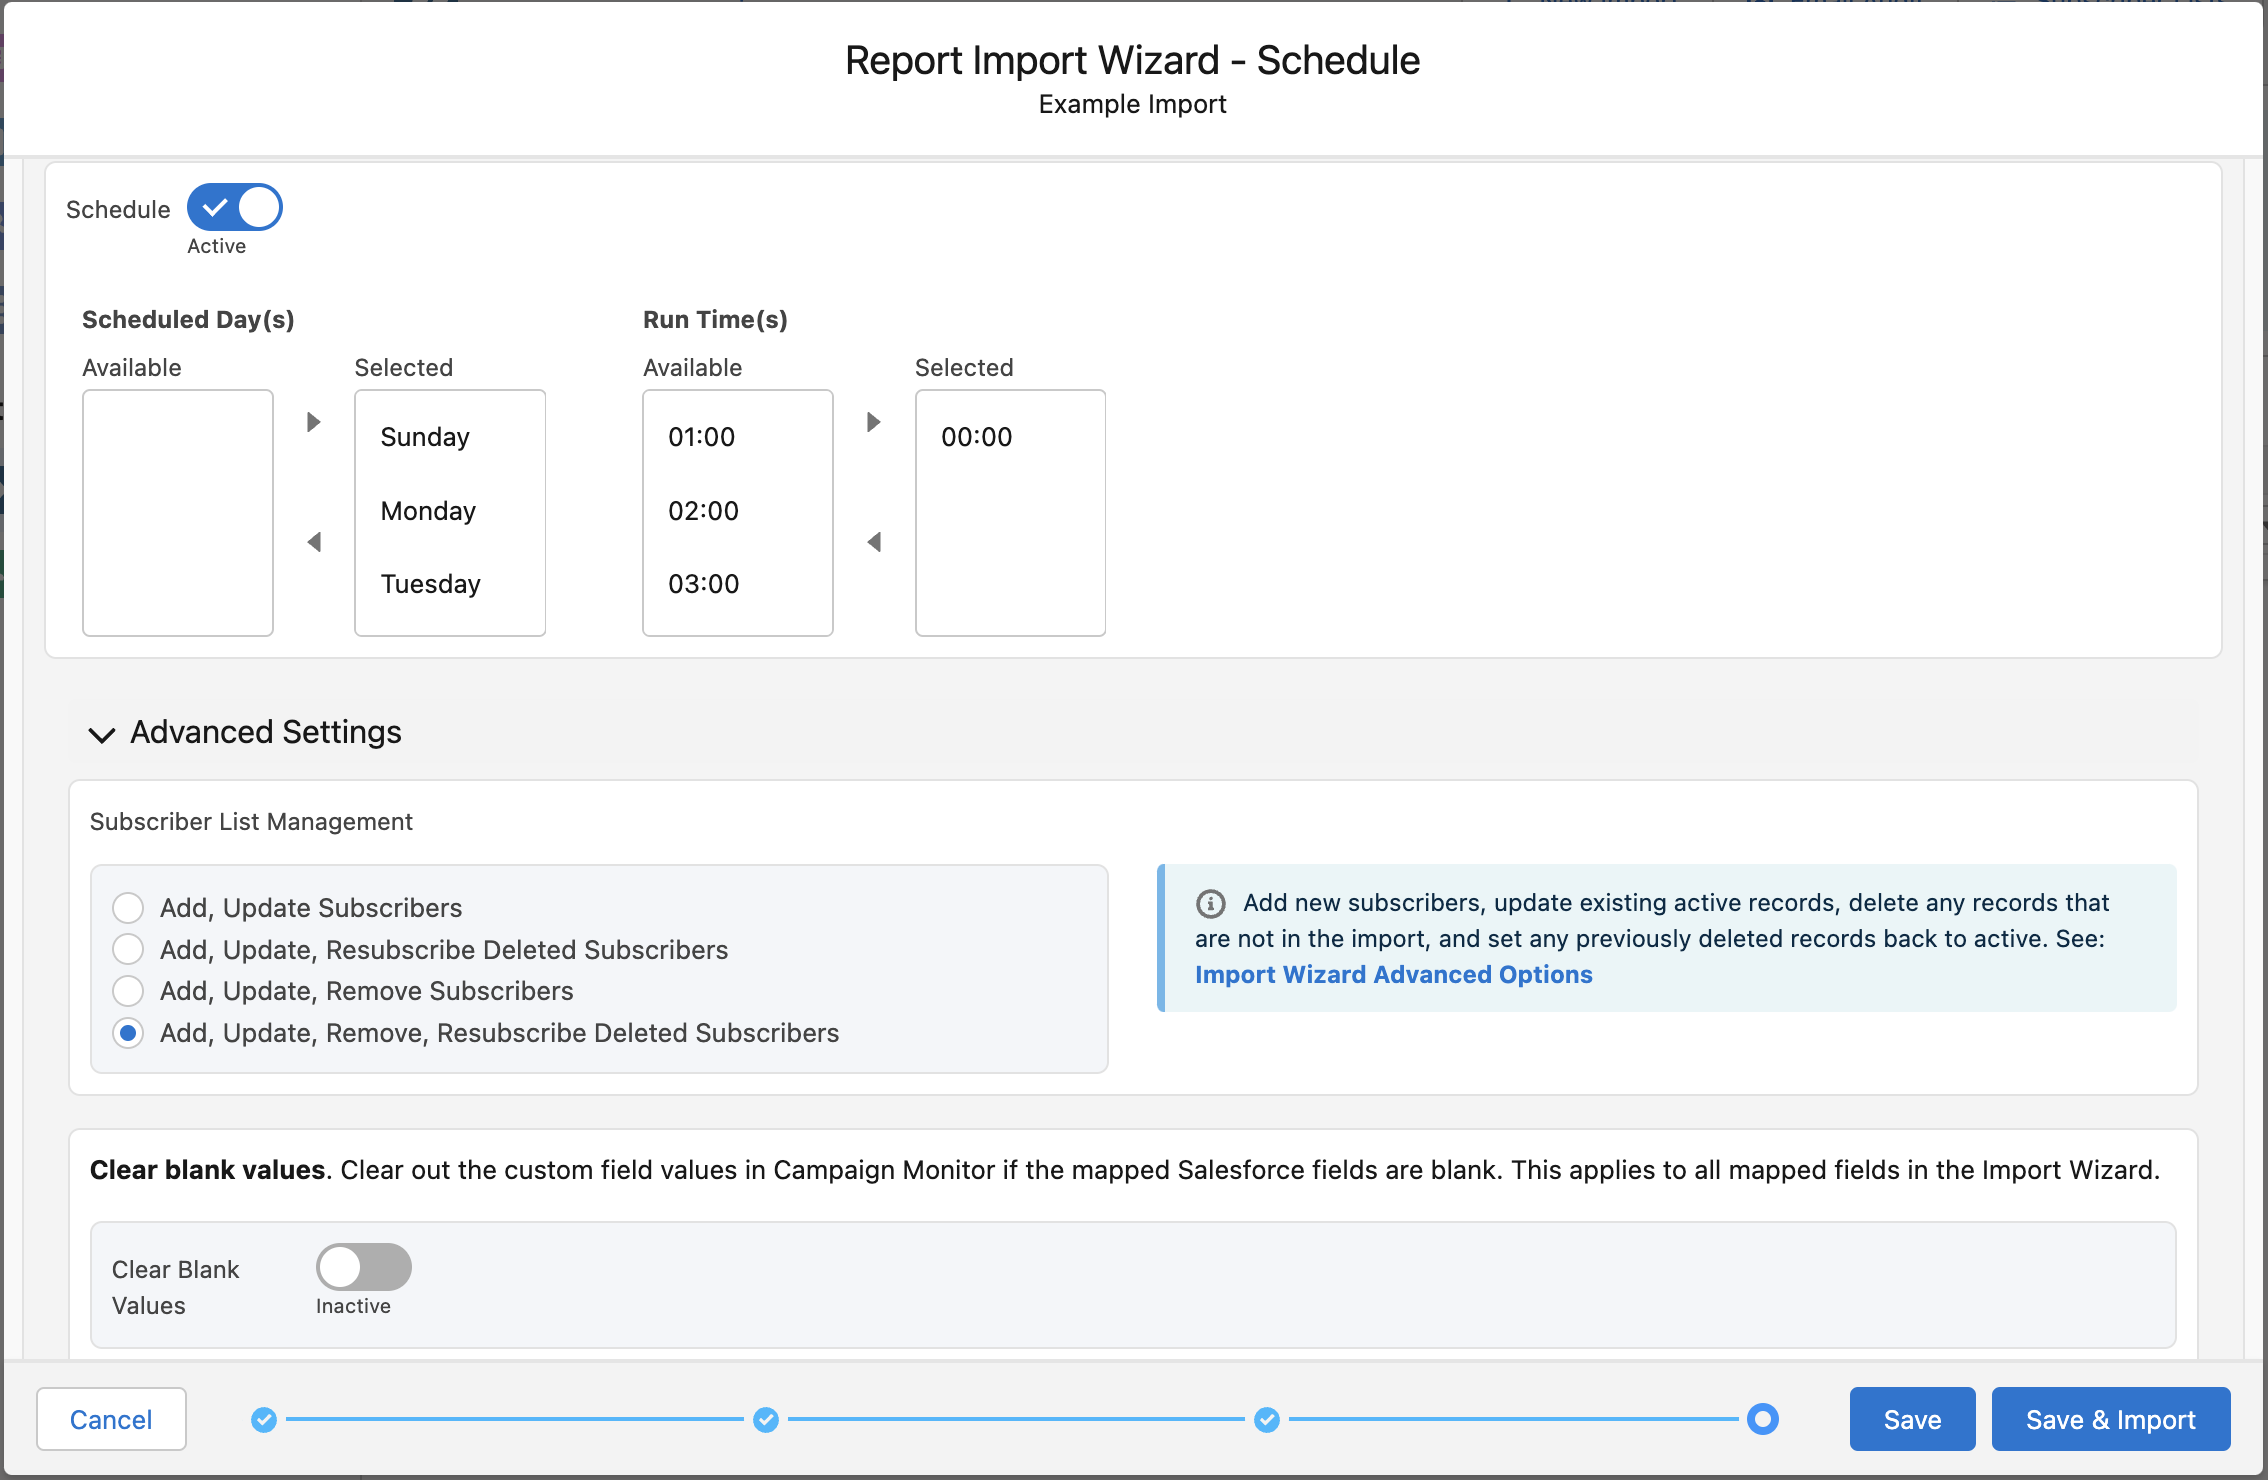This screenshot has height=1480, width=2268.
Task: Select 00:00 in selected run times
Action: (x=975, y=436)
